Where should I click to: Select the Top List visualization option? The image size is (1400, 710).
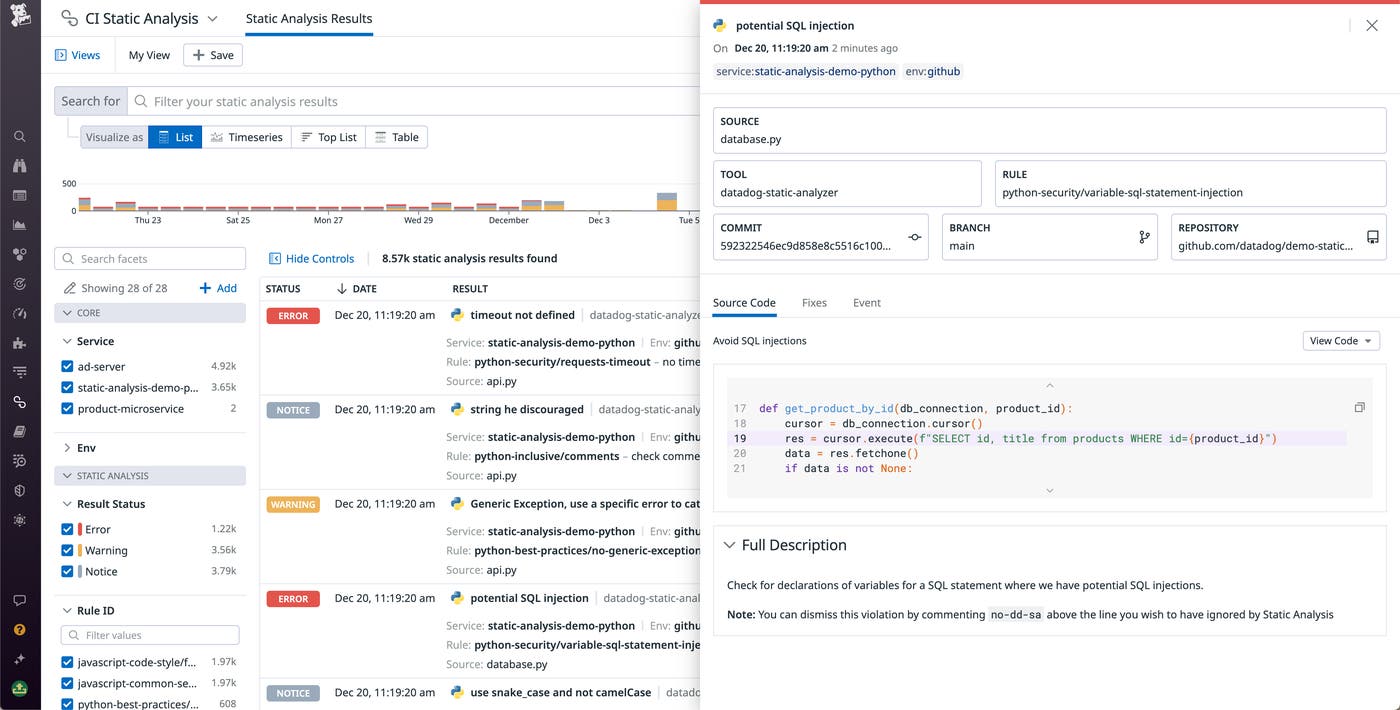pyautogui.click(x=328, y=137)
